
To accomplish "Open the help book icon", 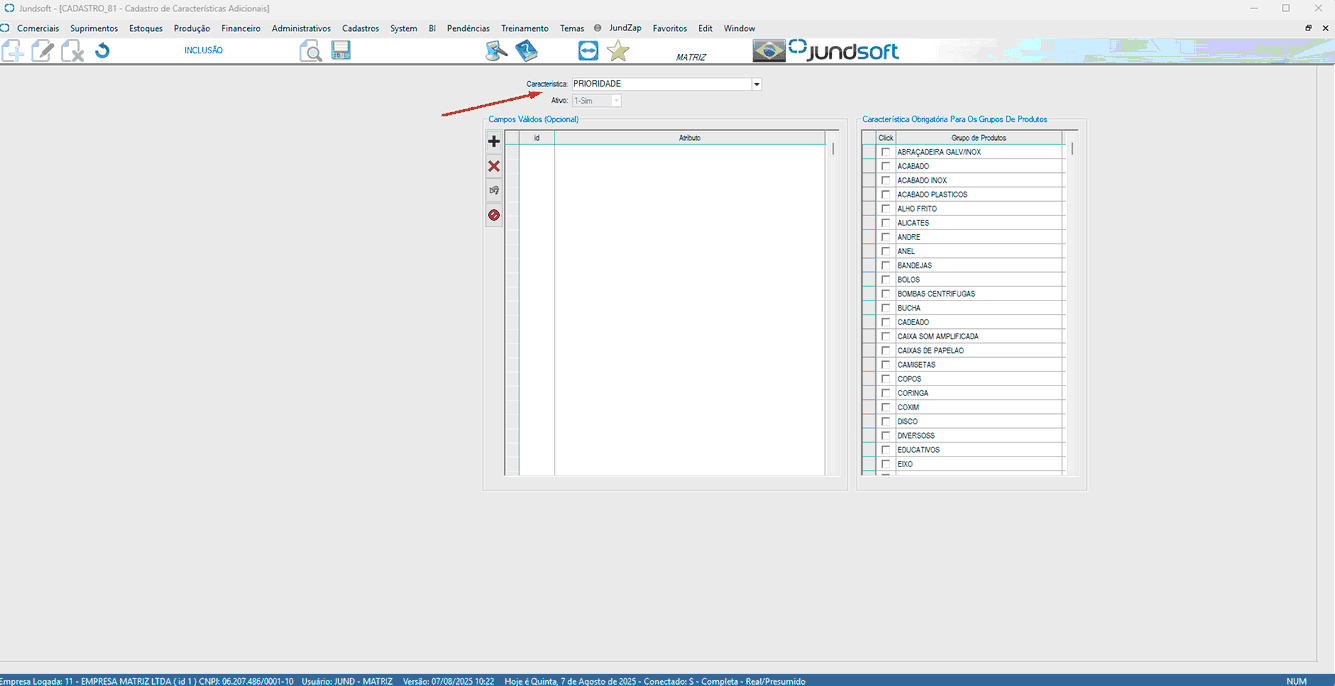I will pos(526,51).
